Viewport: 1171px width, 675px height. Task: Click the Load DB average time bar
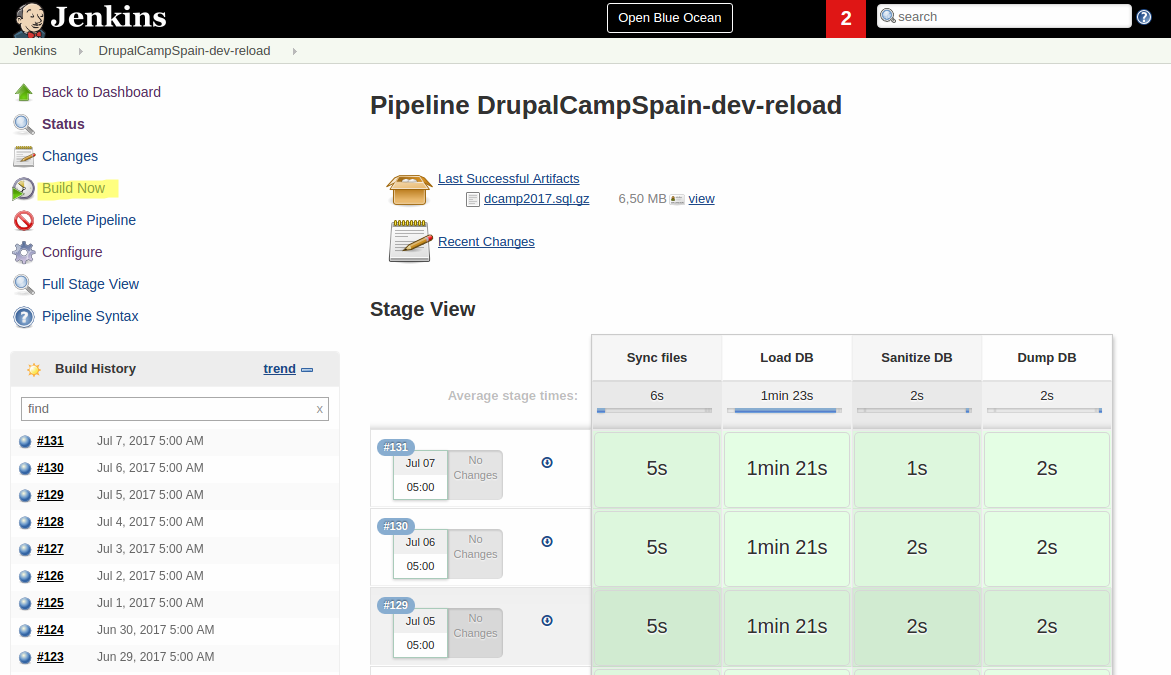point(784,411)
